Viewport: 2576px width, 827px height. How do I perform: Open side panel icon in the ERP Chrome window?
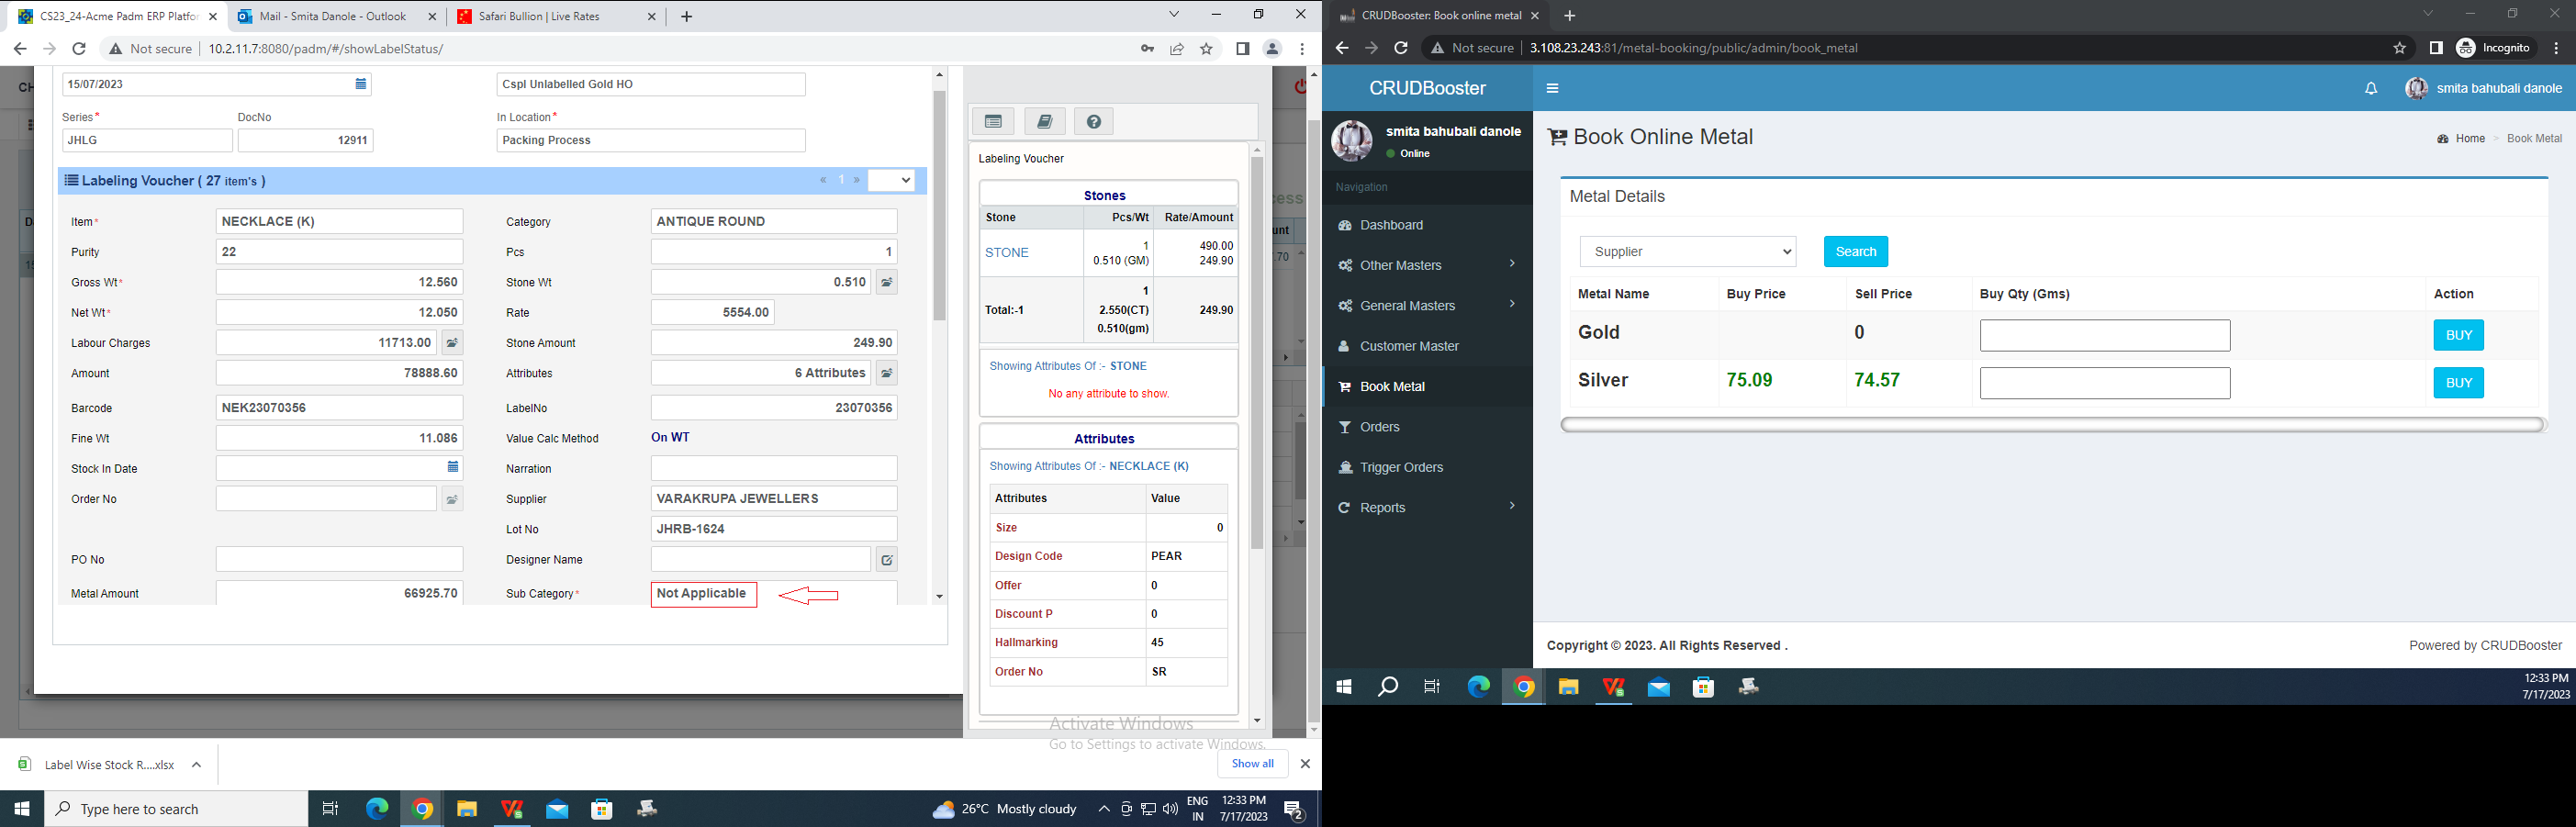coord(1242,49)
